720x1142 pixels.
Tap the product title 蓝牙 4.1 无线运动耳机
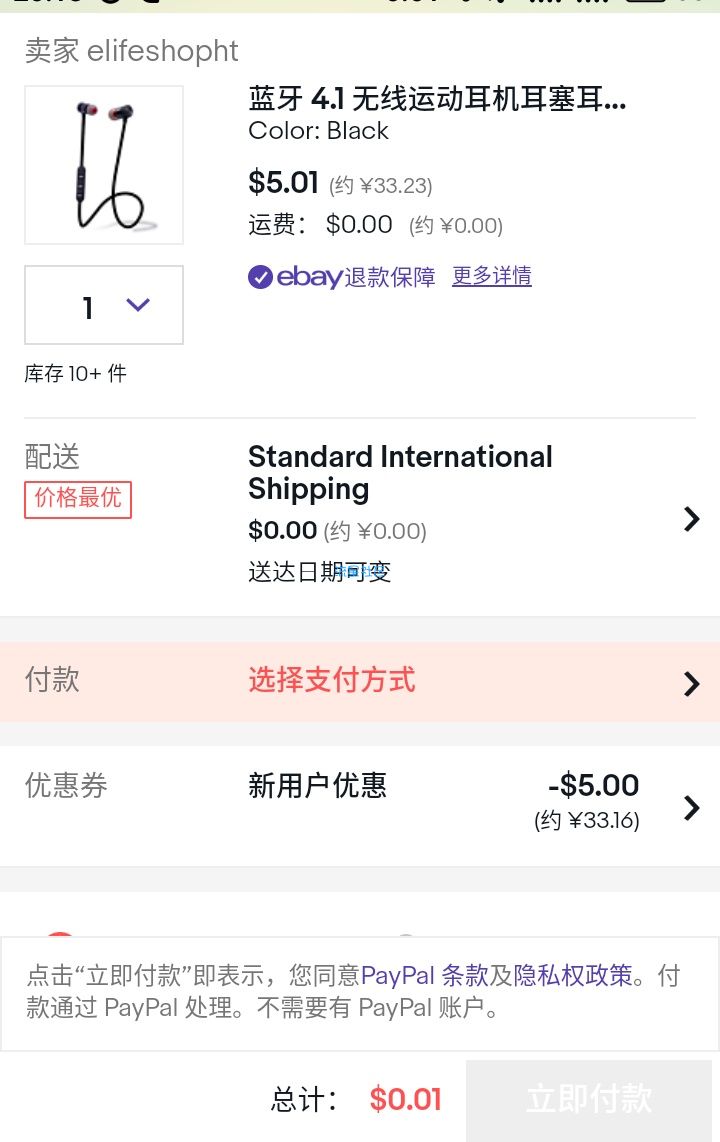point(437,98)
